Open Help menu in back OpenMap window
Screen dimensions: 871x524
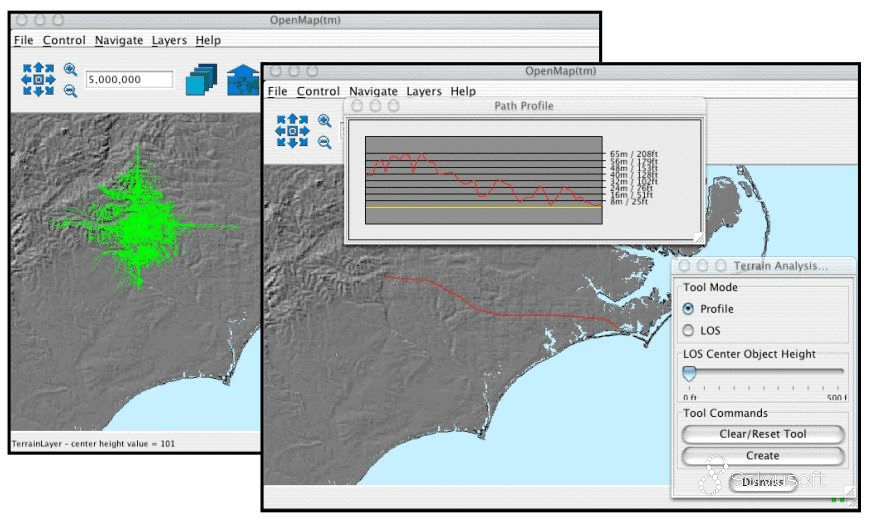click(208, 40)
